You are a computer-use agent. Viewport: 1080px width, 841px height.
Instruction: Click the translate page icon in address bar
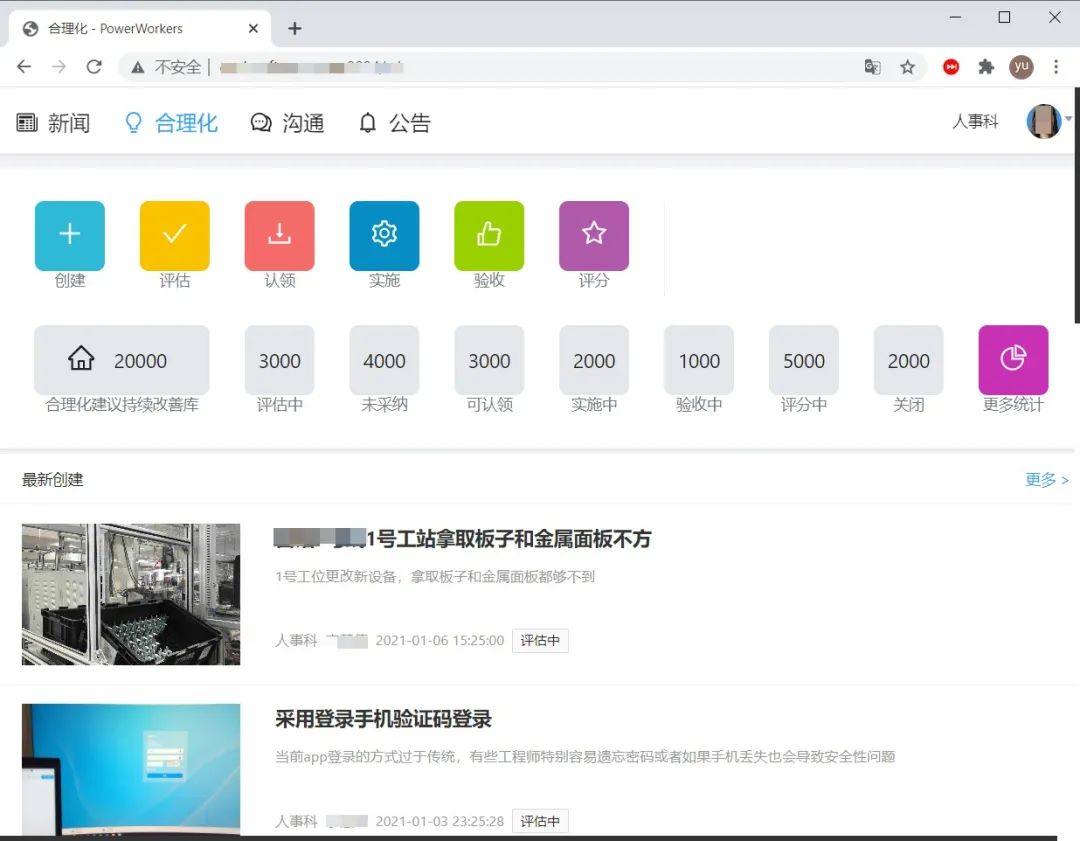(873, 67)
